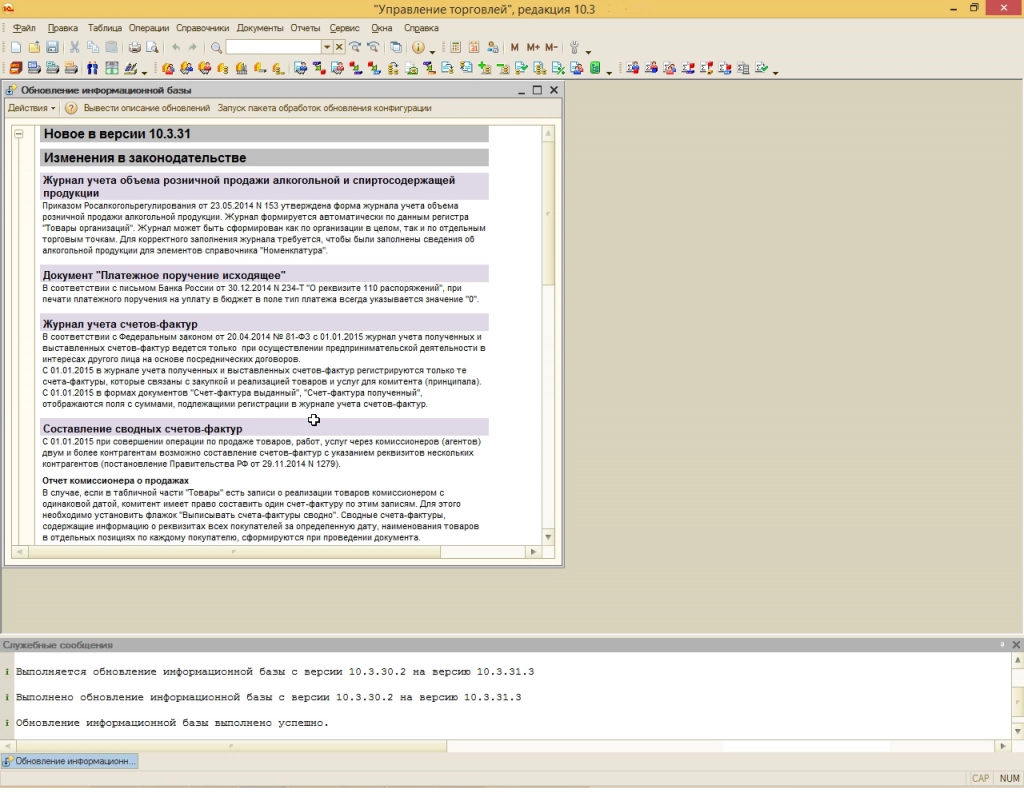Screen dimensions: 1024x793
Task: Close the Служебные сообщения panel
Action: pos(1016,645)
